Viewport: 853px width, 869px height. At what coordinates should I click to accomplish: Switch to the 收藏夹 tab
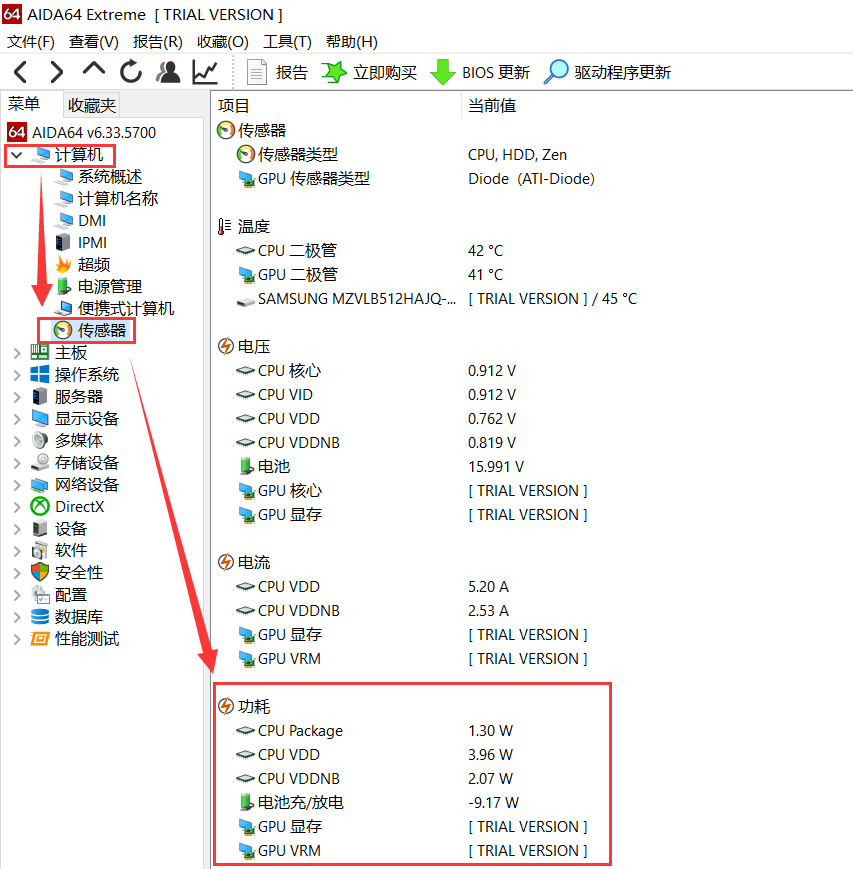tap(92, 105)
